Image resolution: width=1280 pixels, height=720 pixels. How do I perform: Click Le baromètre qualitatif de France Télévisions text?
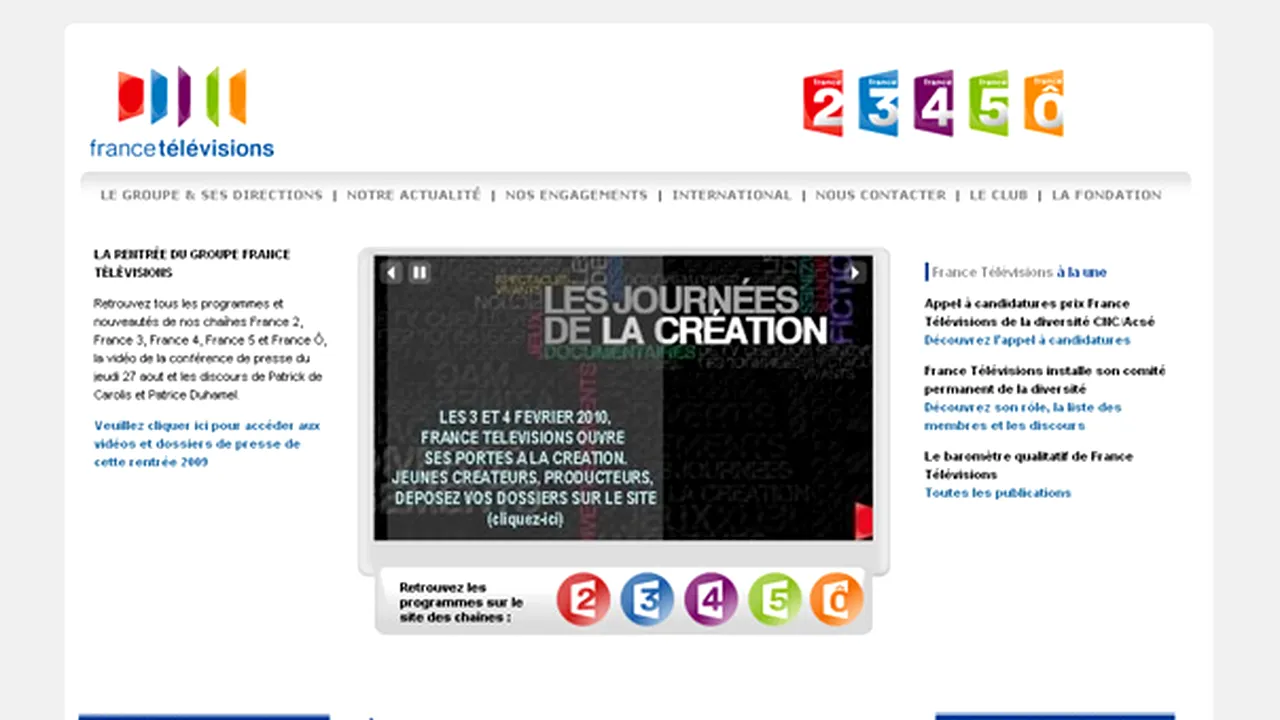coord(1028,465)
